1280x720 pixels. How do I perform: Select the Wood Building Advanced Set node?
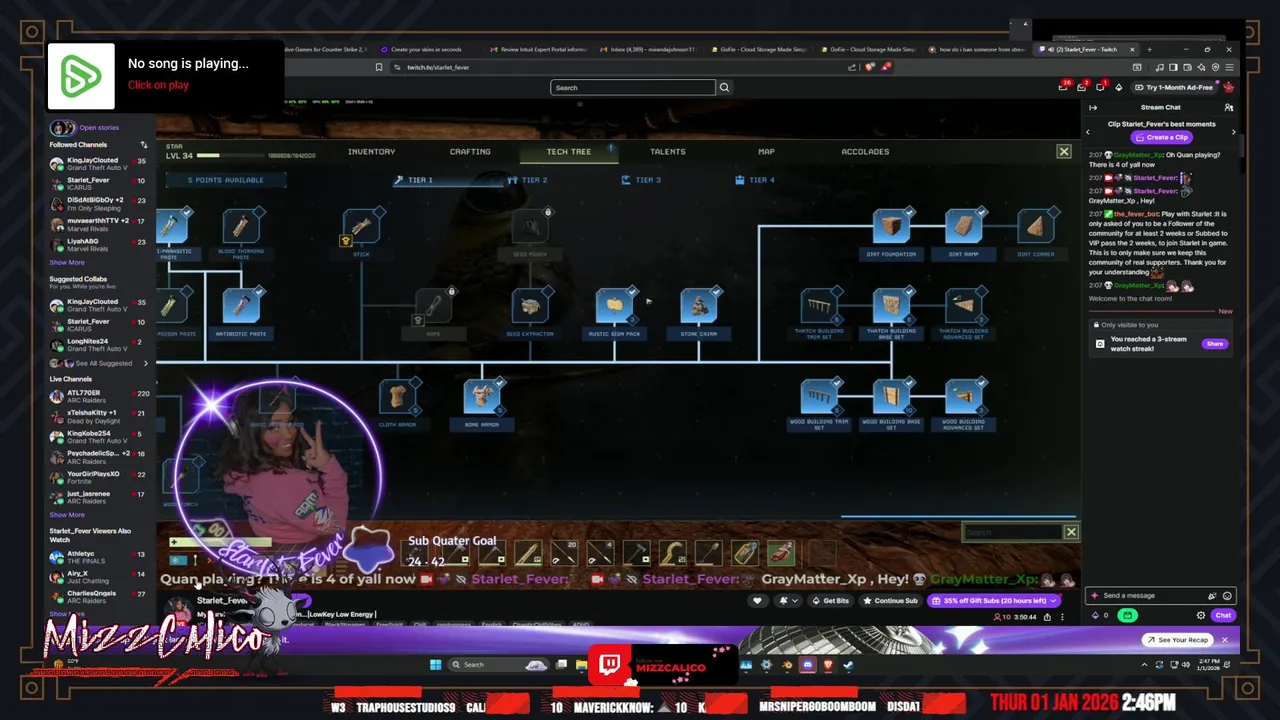tap(963, 397)
